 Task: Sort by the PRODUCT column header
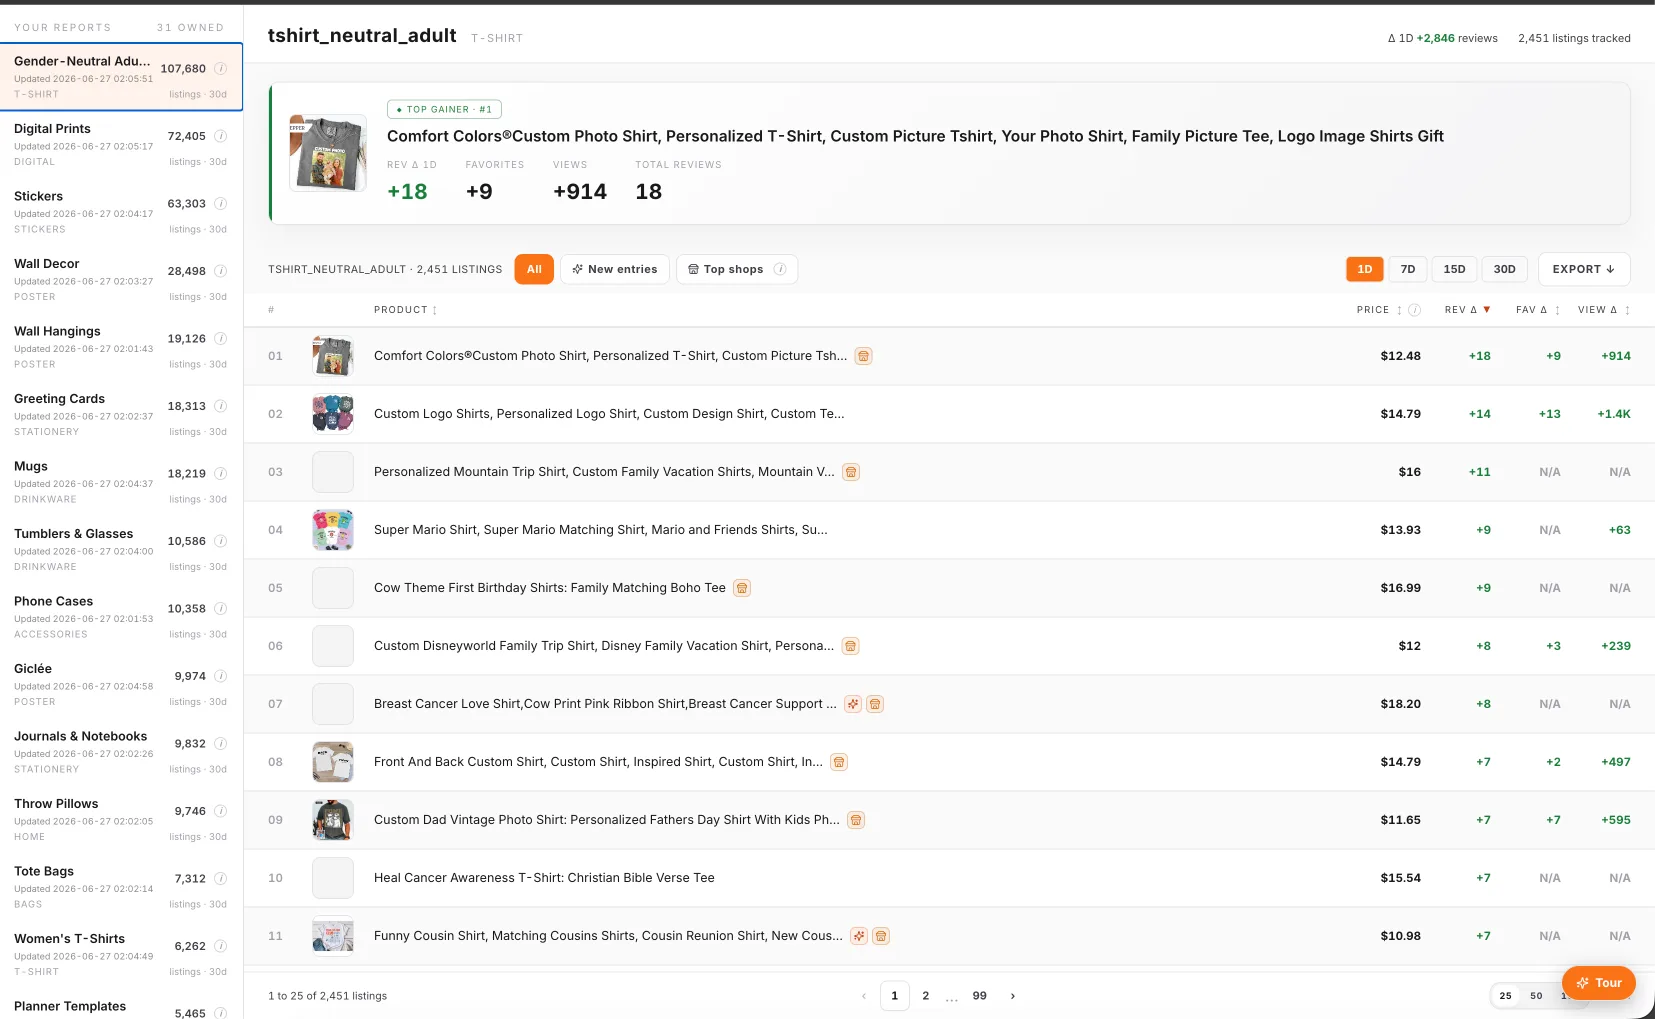point(405,310)
